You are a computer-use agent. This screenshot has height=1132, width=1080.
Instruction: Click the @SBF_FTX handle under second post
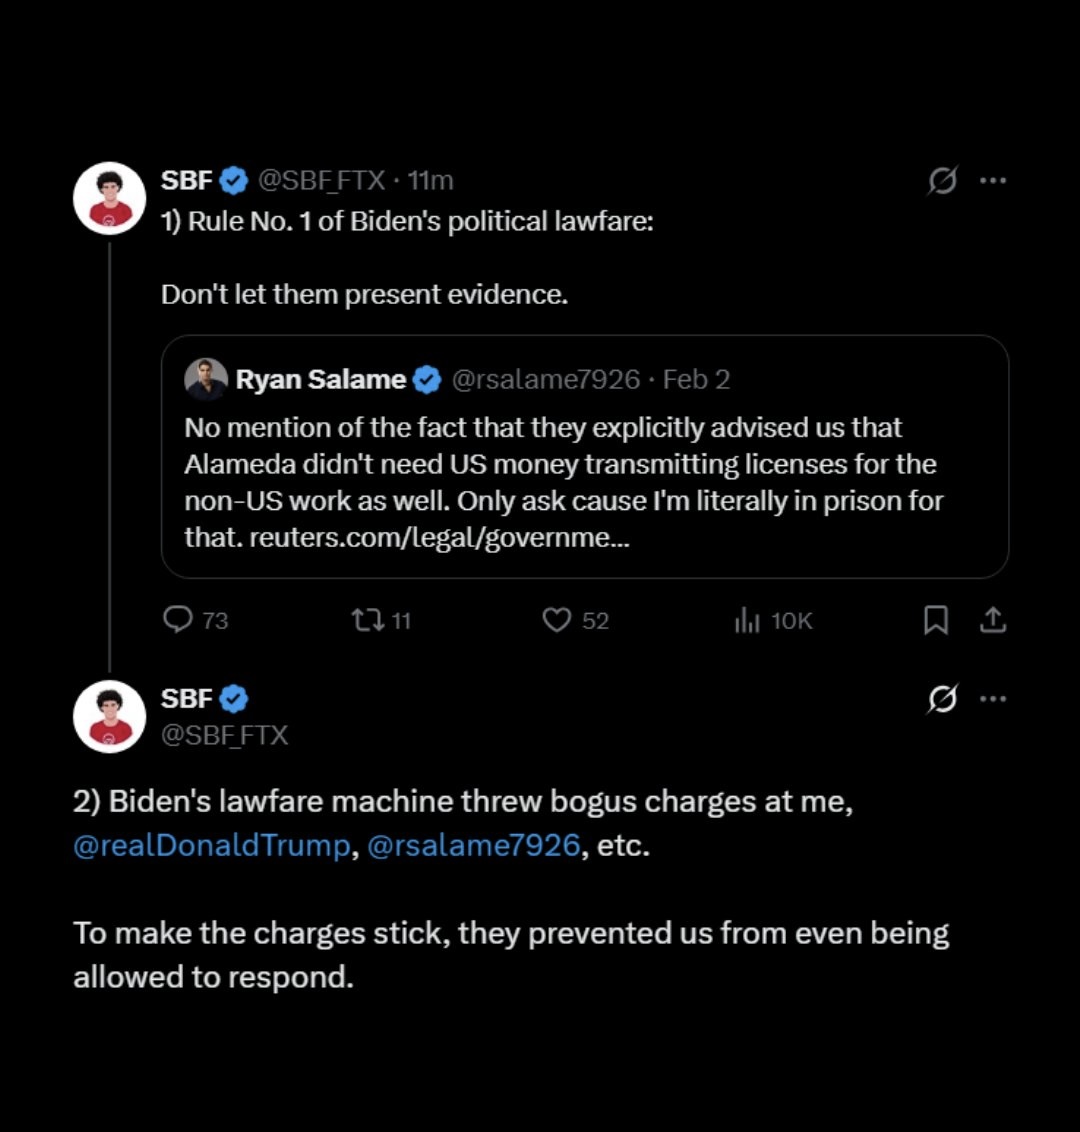pyautogui.click(x=224, y=735)
